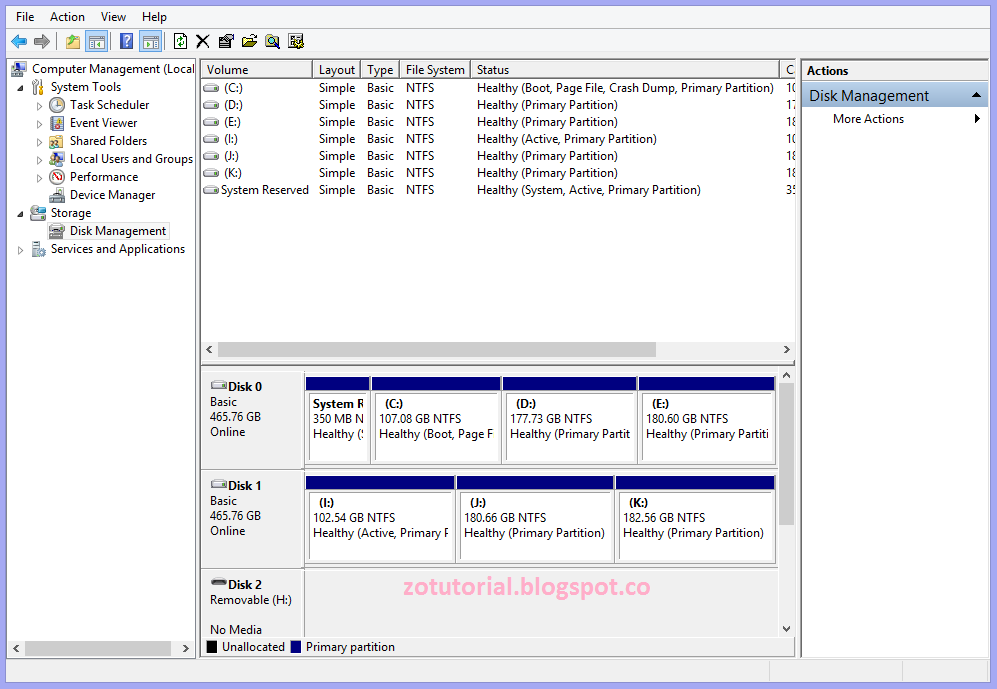This screenshot has width=997, height=689.
Task: Expand the Services and Applications node
Action: click(20, 249)
